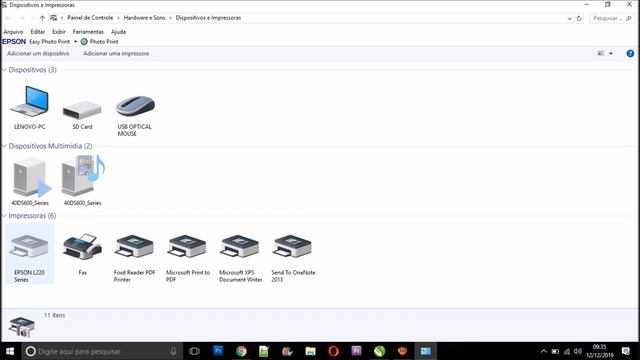
Task: Collapse the Dispositivos Multimídia (2) group
Action: 4,146
